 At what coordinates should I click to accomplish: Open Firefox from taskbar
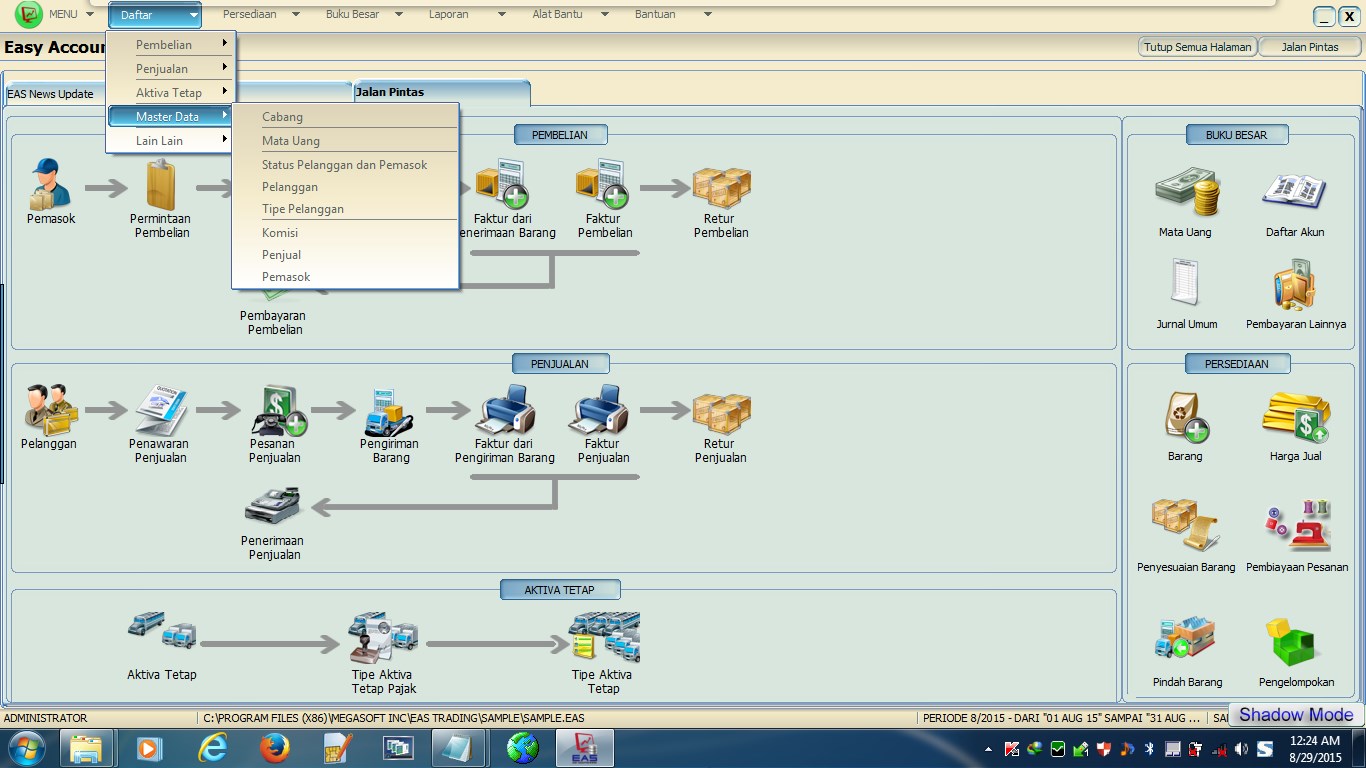coord(274,748)
